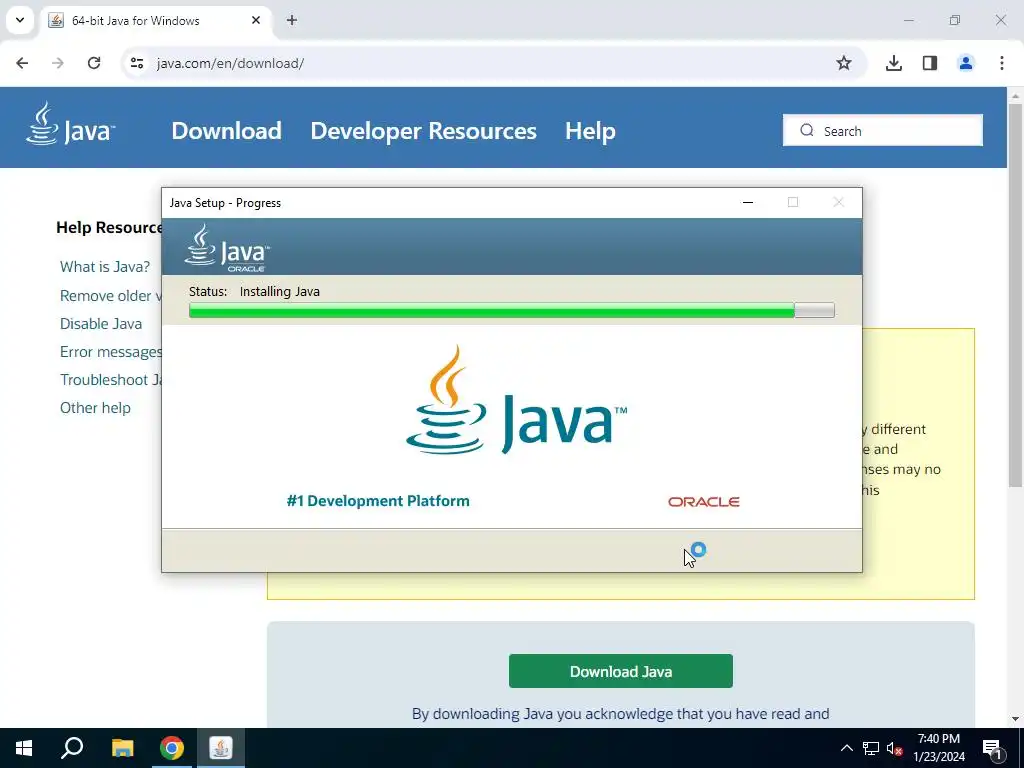
Task: Open Chrome downloads icon
Action: click(x=893, y=63)
